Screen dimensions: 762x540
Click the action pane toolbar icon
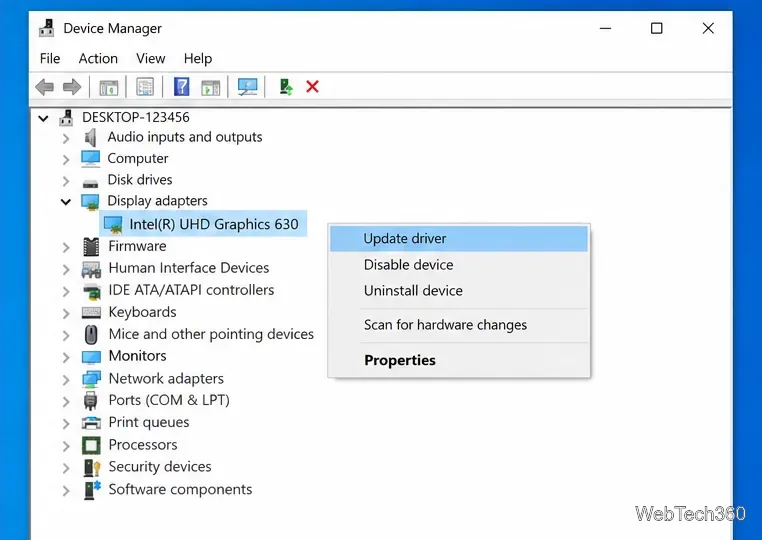(x=210, y=87)
